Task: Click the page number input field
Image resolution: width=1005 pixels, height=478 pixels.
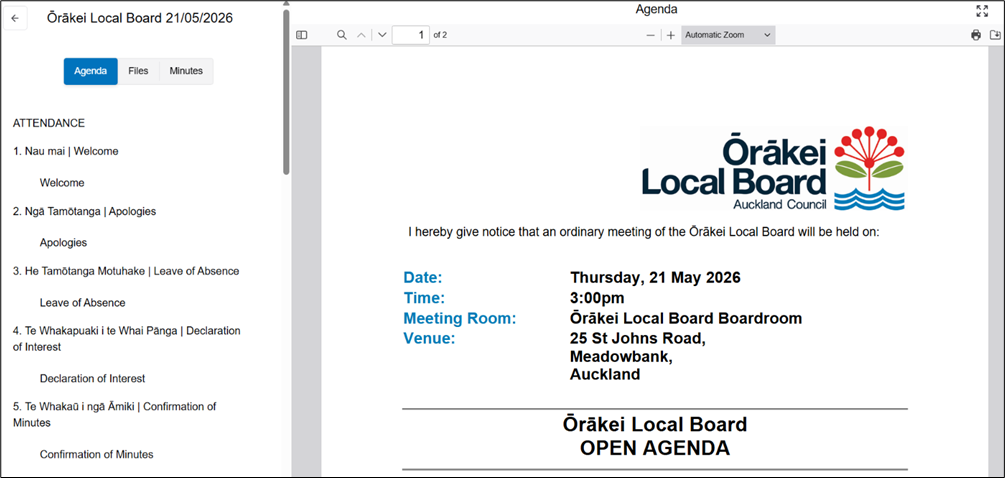Action: pyautogui.click(x=411, y=35)
